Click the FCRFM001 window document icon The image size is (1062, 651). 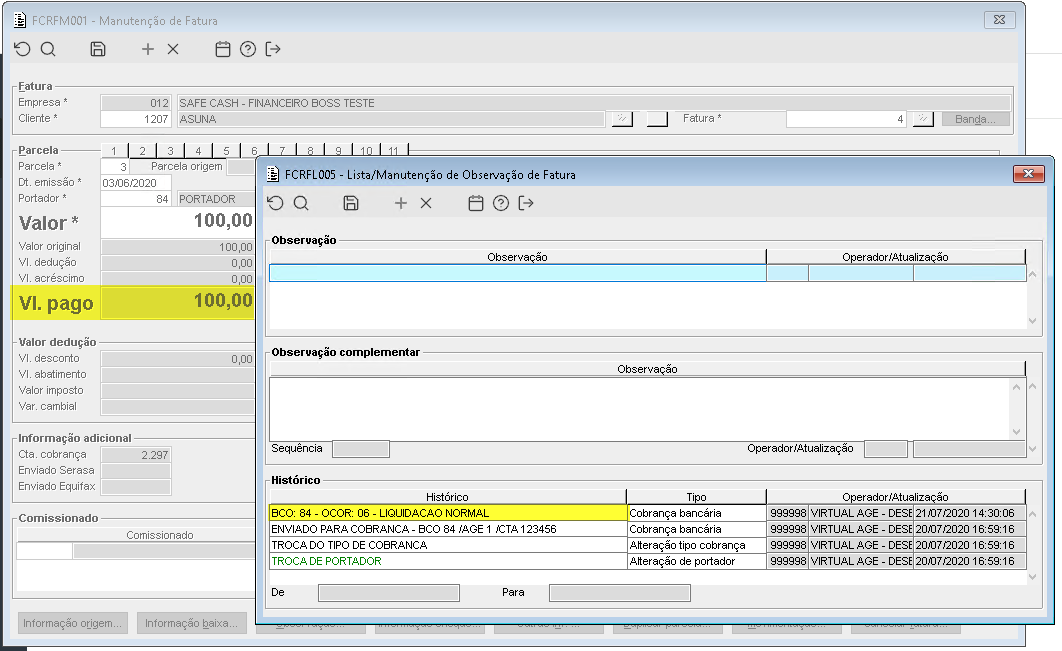[x=20, y=20]
